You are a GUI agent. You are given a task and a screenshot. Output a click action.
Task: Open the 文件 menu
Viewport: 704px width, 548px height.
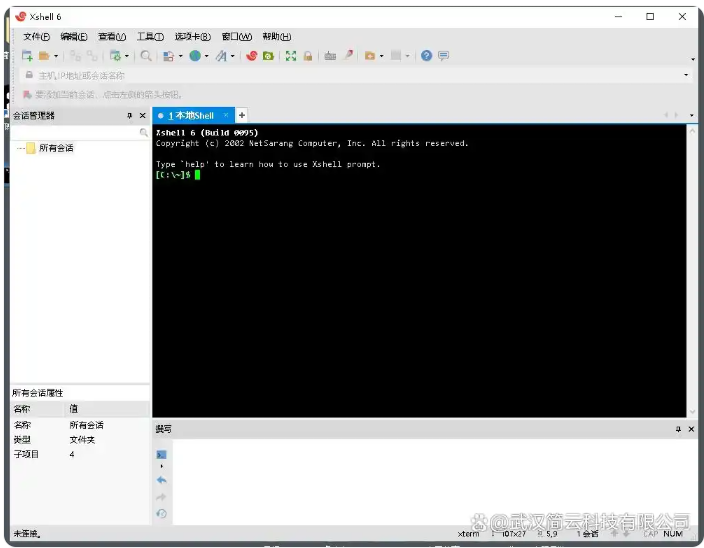36,37
